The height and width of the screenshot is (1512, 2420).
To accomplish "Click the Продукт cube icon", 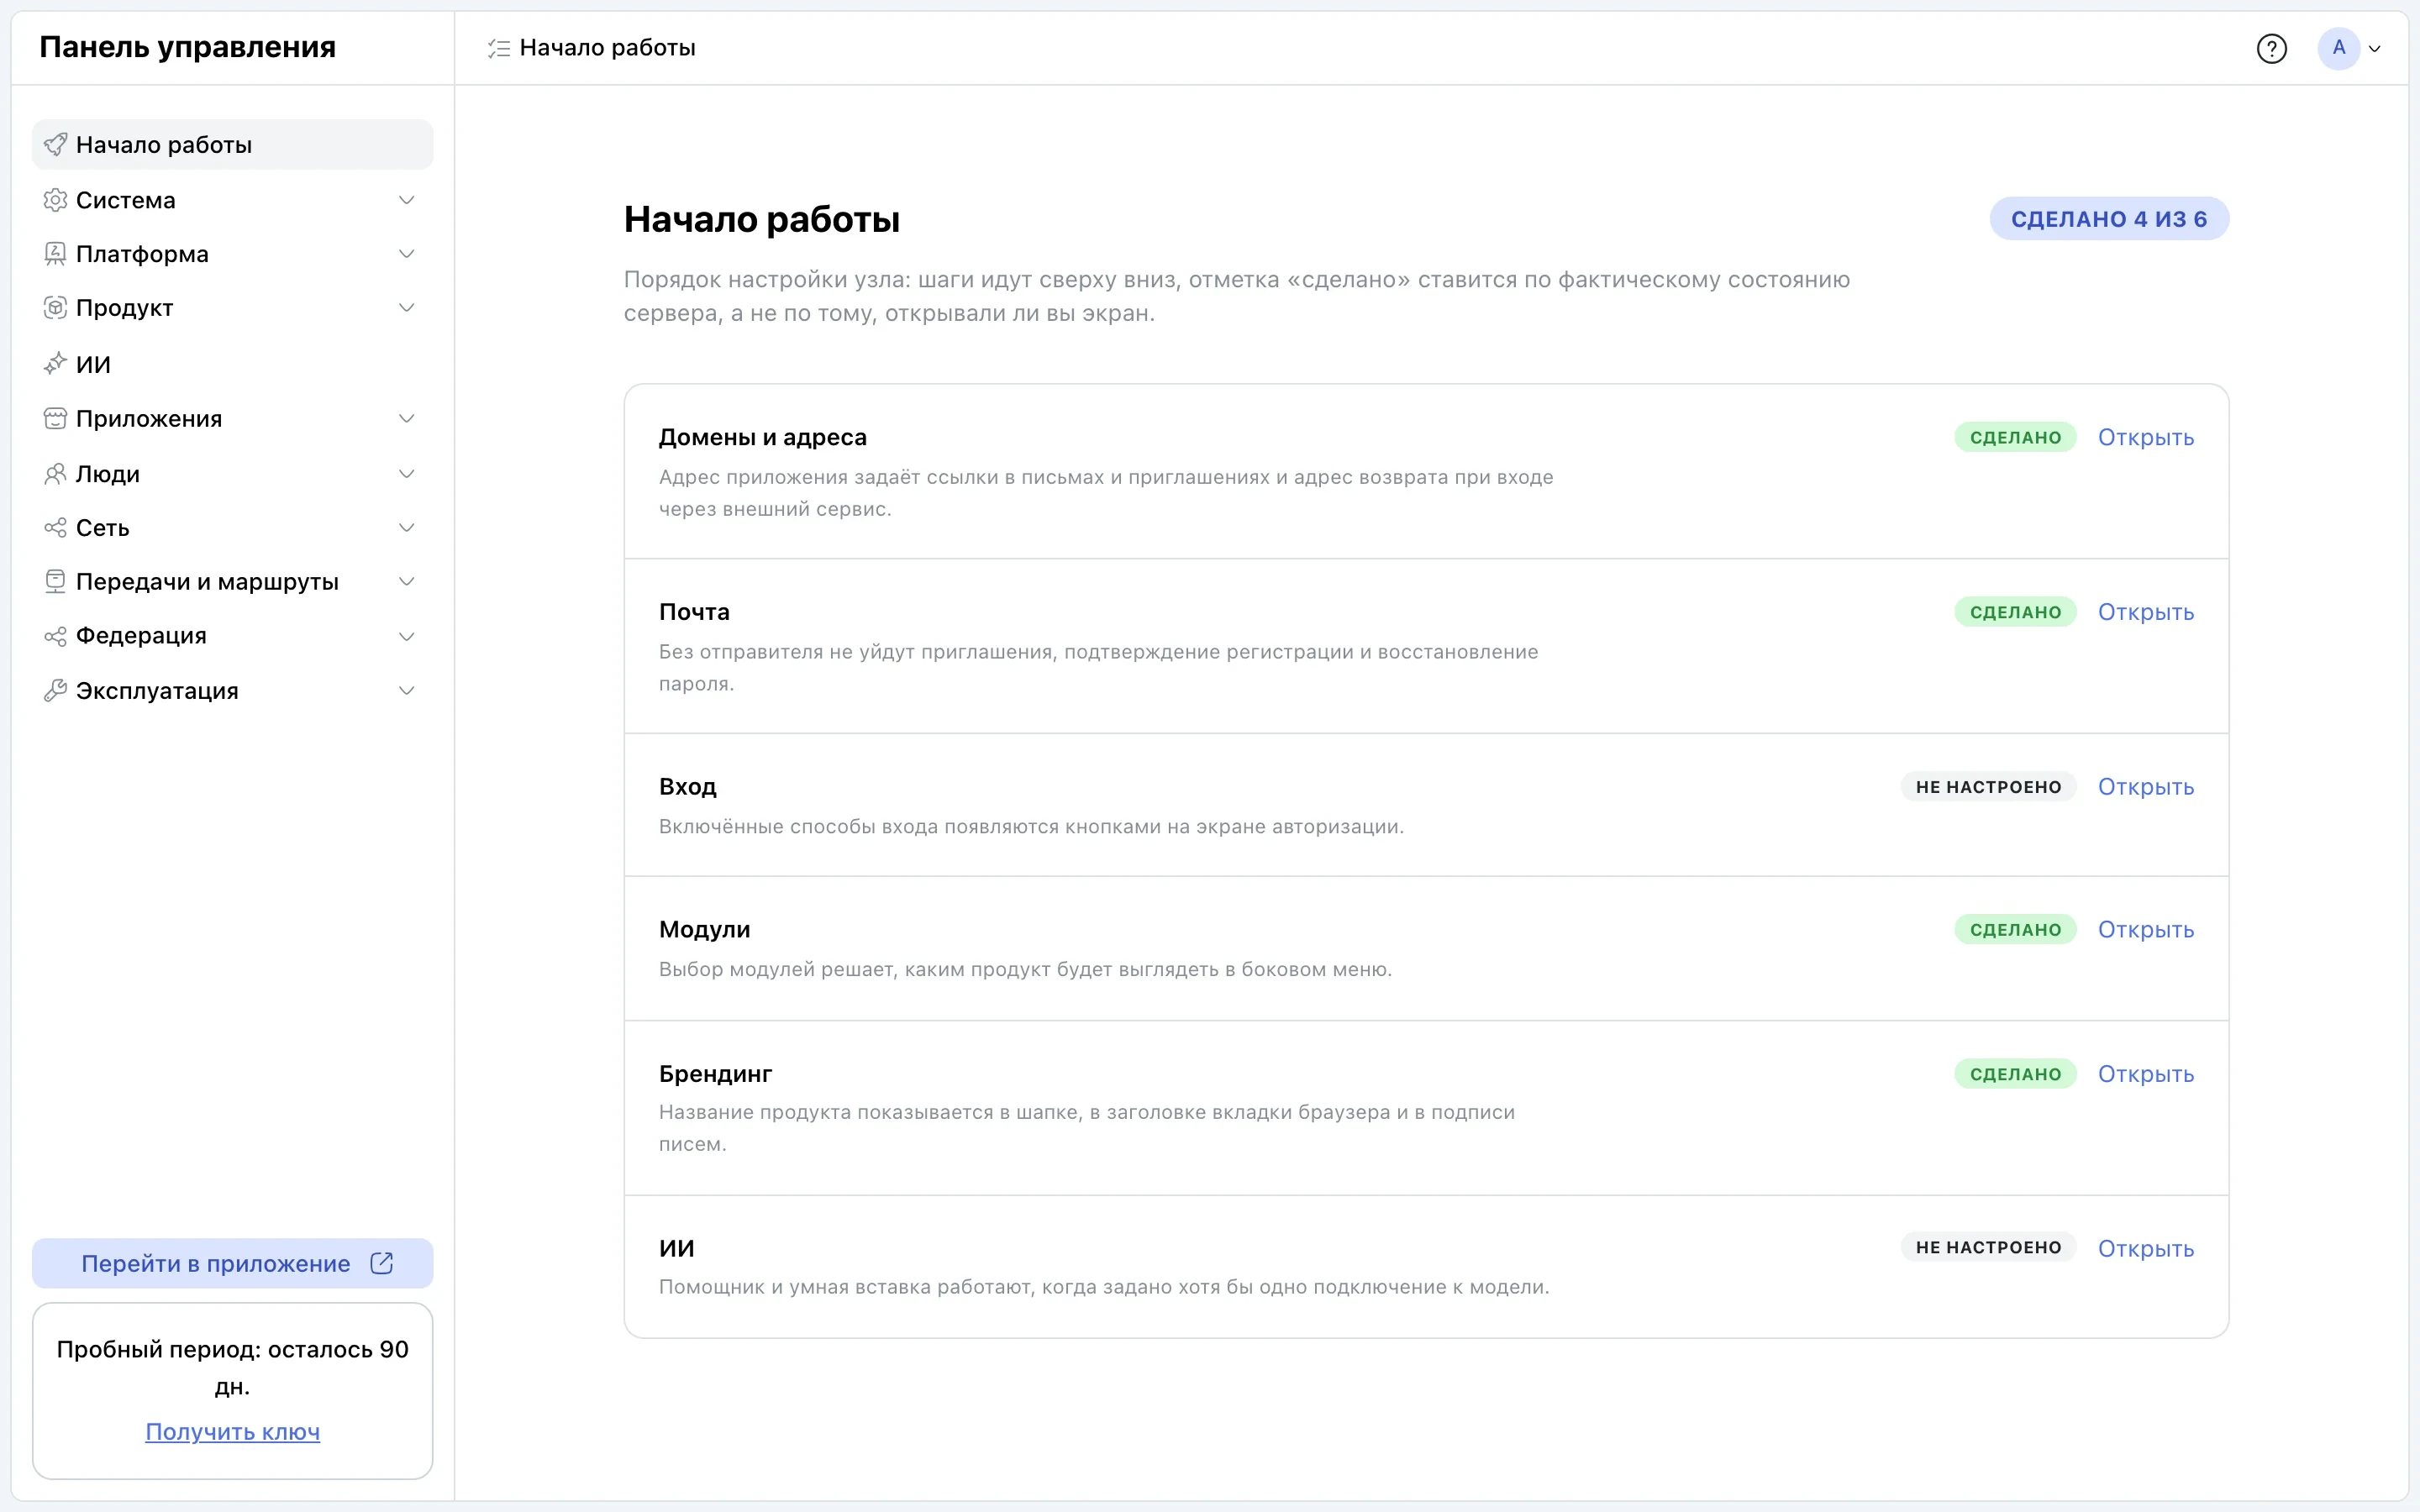I will 55,308.
